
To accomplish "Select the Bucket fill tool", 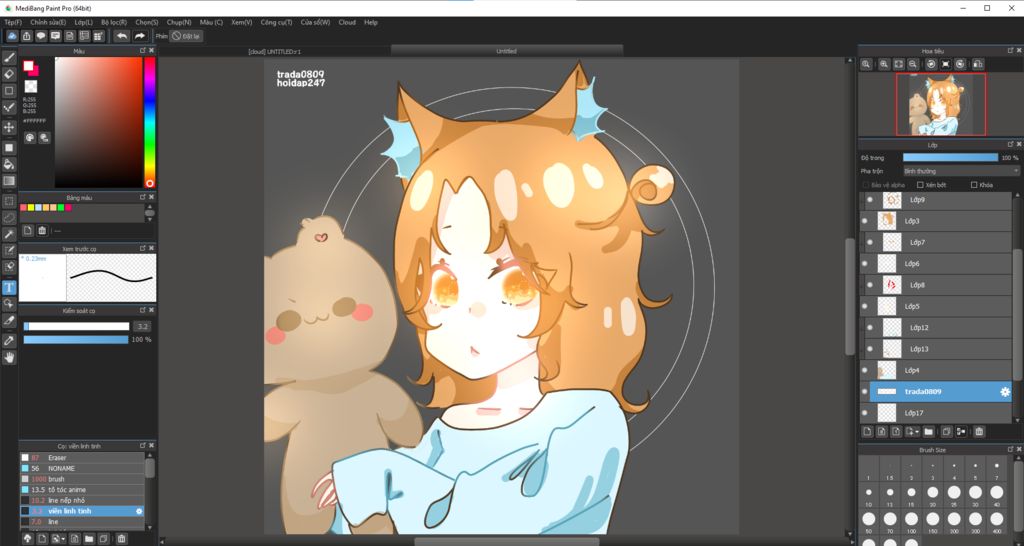I will point(9,164).
